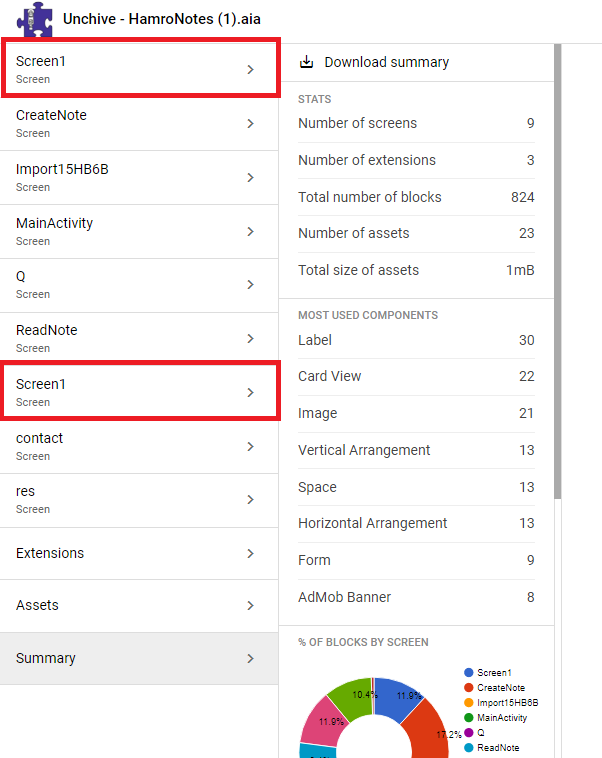This screenshot has height=758, width=602.
Task: Click the Number of extensions stat row
Action: pos(416,160)
